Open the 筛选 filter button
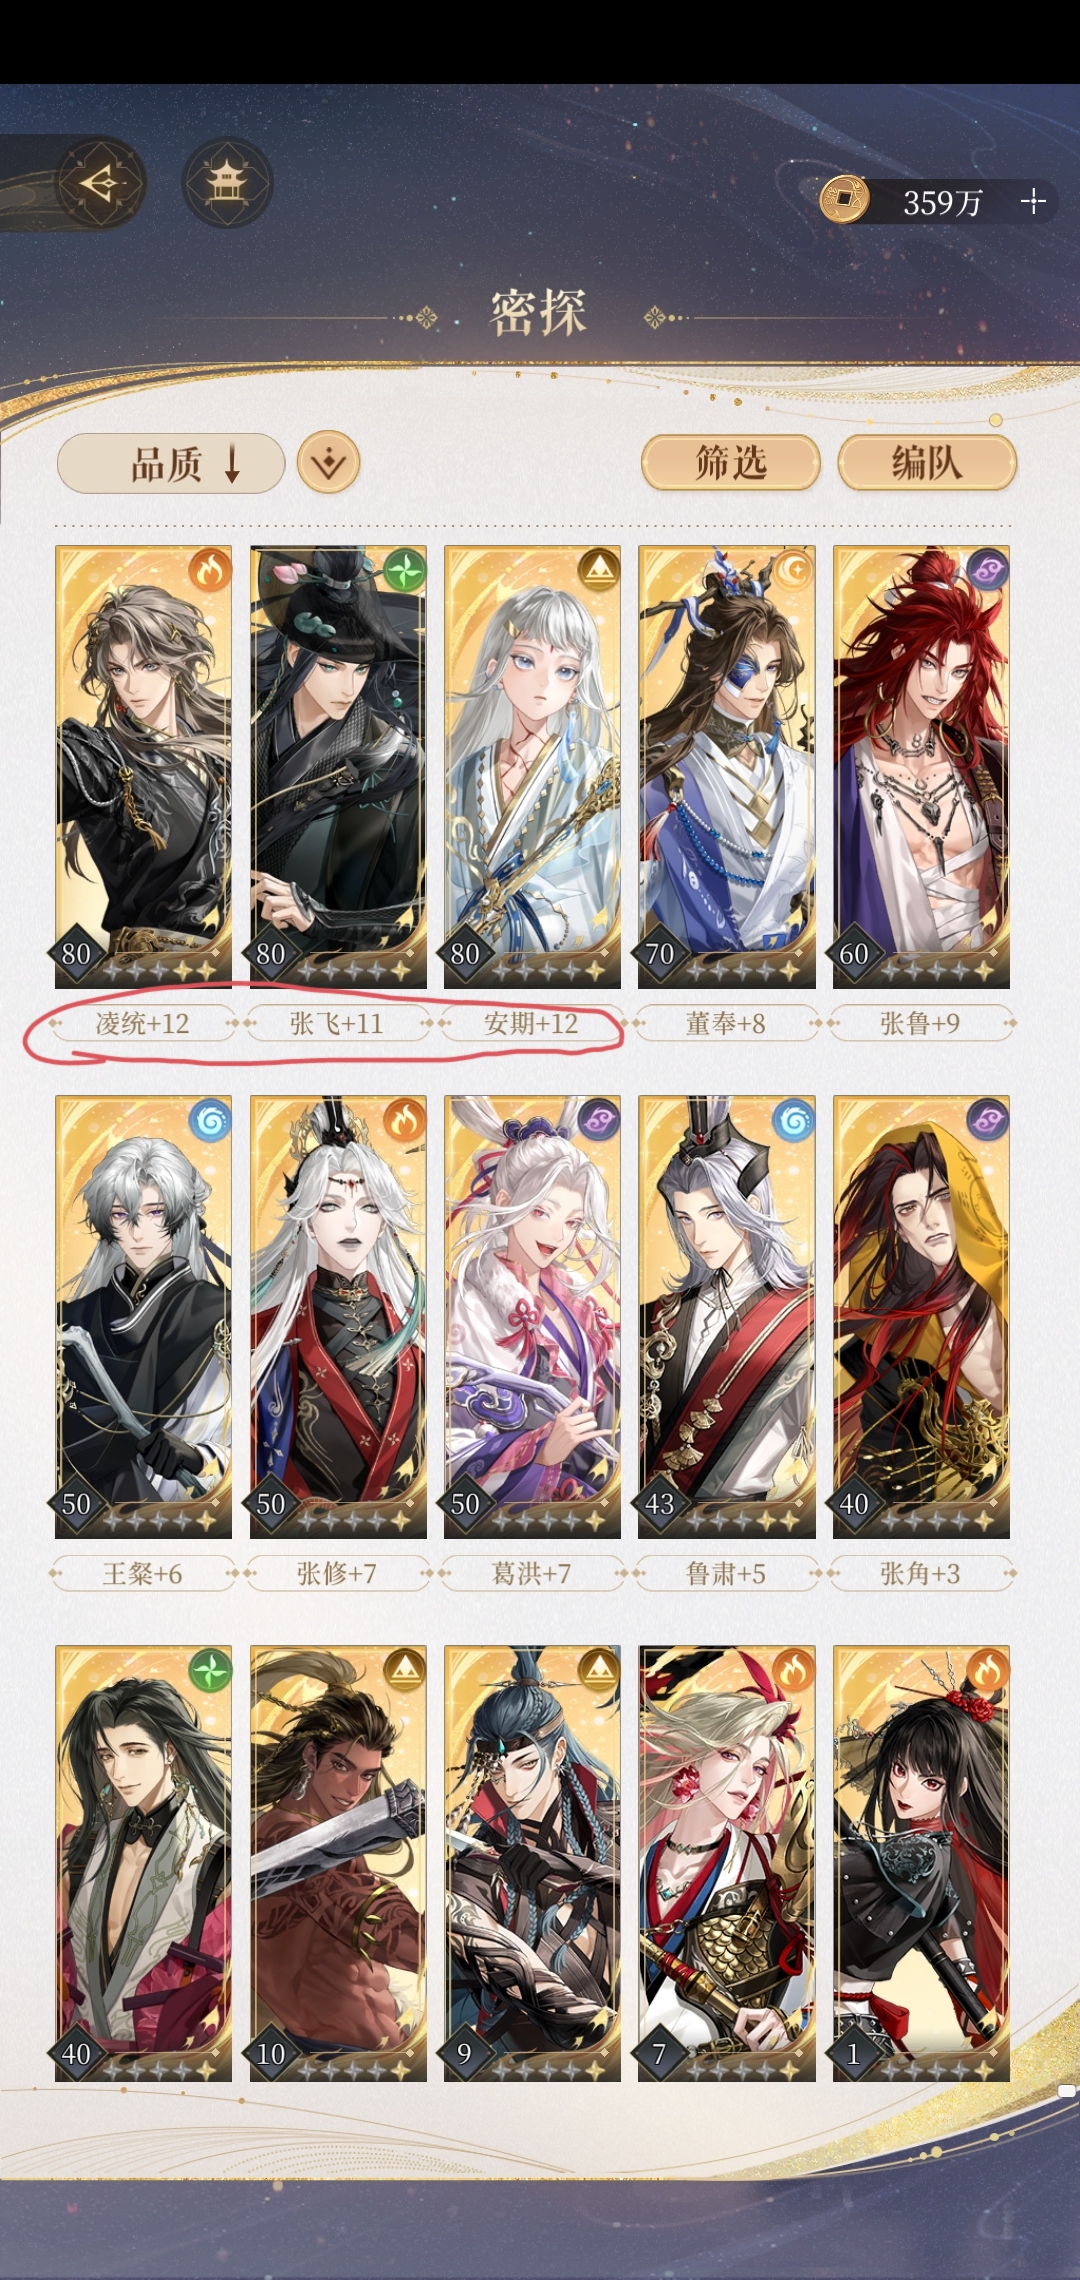This screenshot has width=1080, height=2280. 731,463
